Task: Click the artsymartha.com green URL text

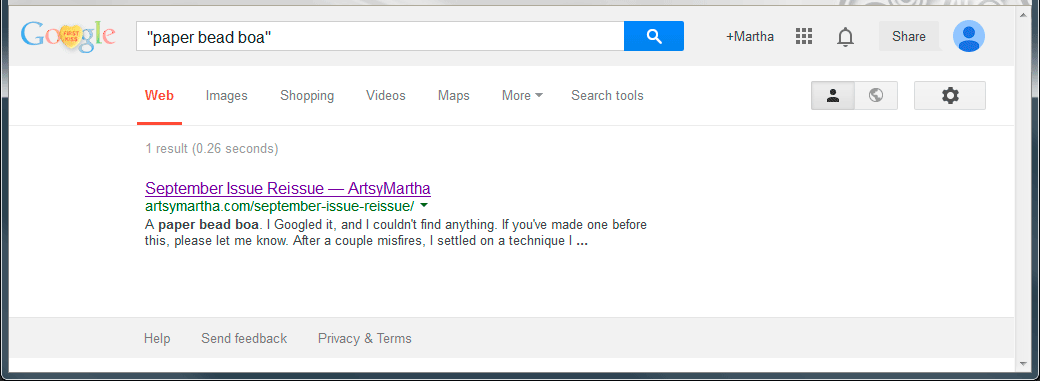Action: (x=280, y=205)
